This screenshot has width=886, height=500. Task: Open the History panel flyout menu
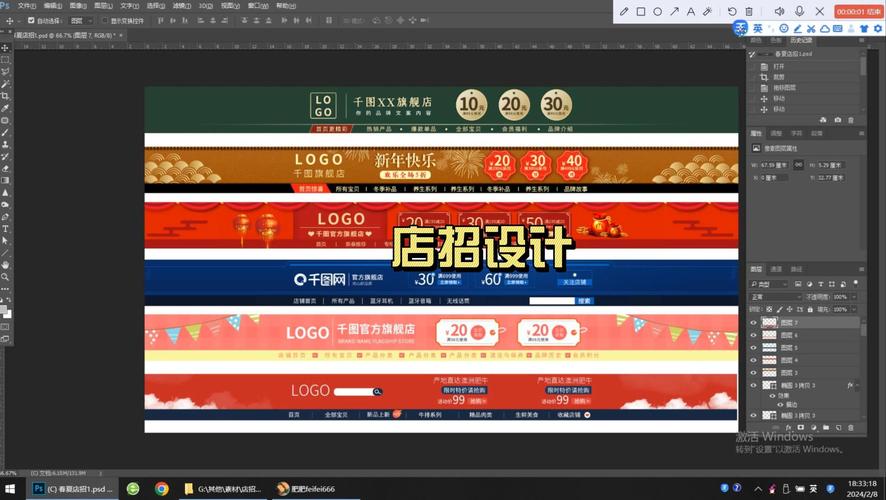(x=861, y=40)
